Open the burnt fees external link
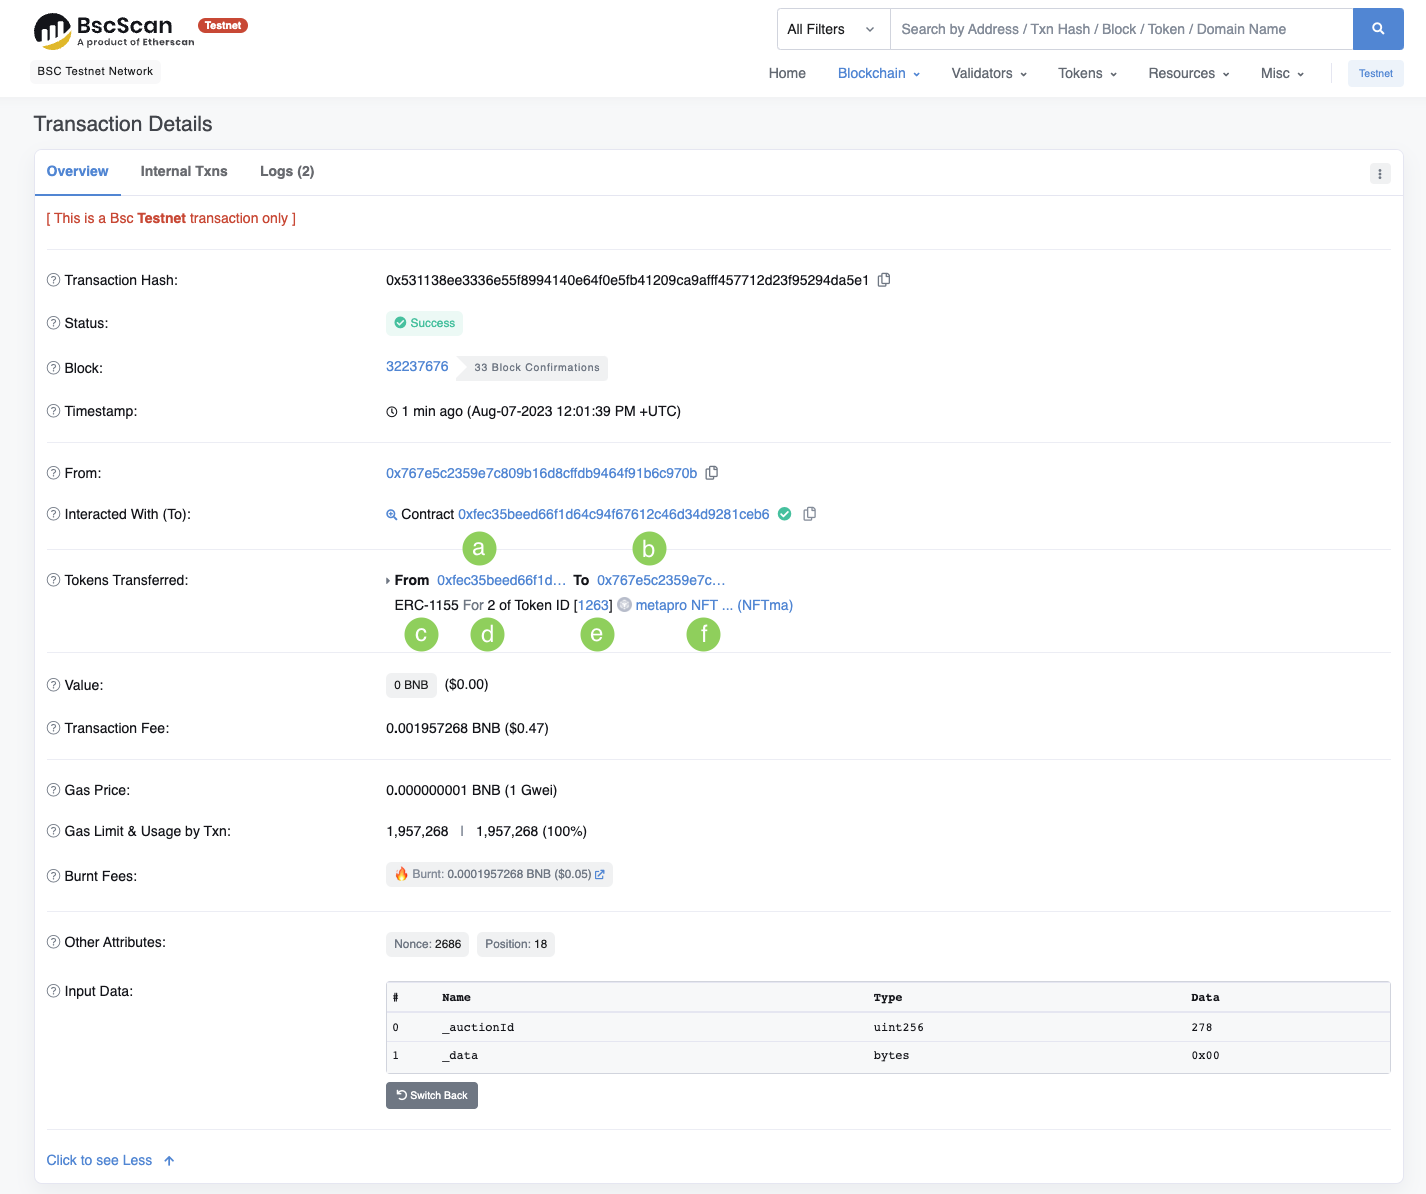The height and width of the screenshot is (1194, 1426). [x=600, y=874]
